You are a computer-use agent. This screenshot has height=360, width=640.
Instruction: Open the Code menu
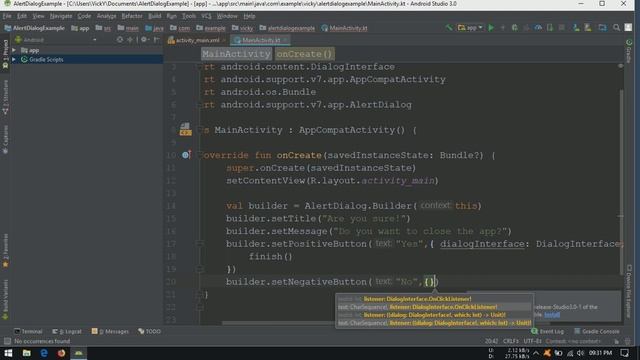84,16
